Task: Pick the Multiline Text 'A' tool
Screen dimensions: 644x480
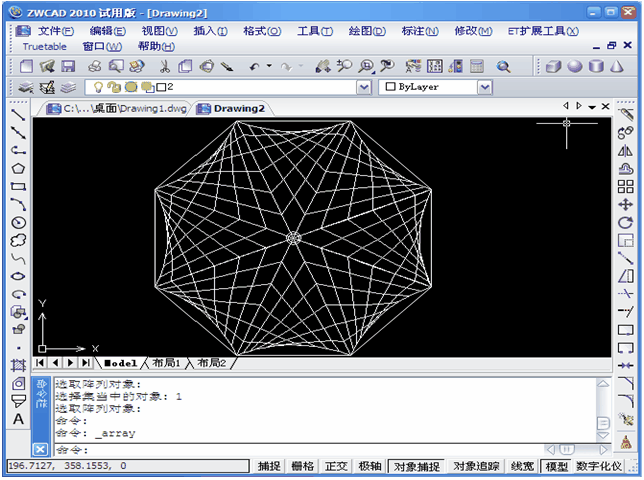Action: point(18,419)
